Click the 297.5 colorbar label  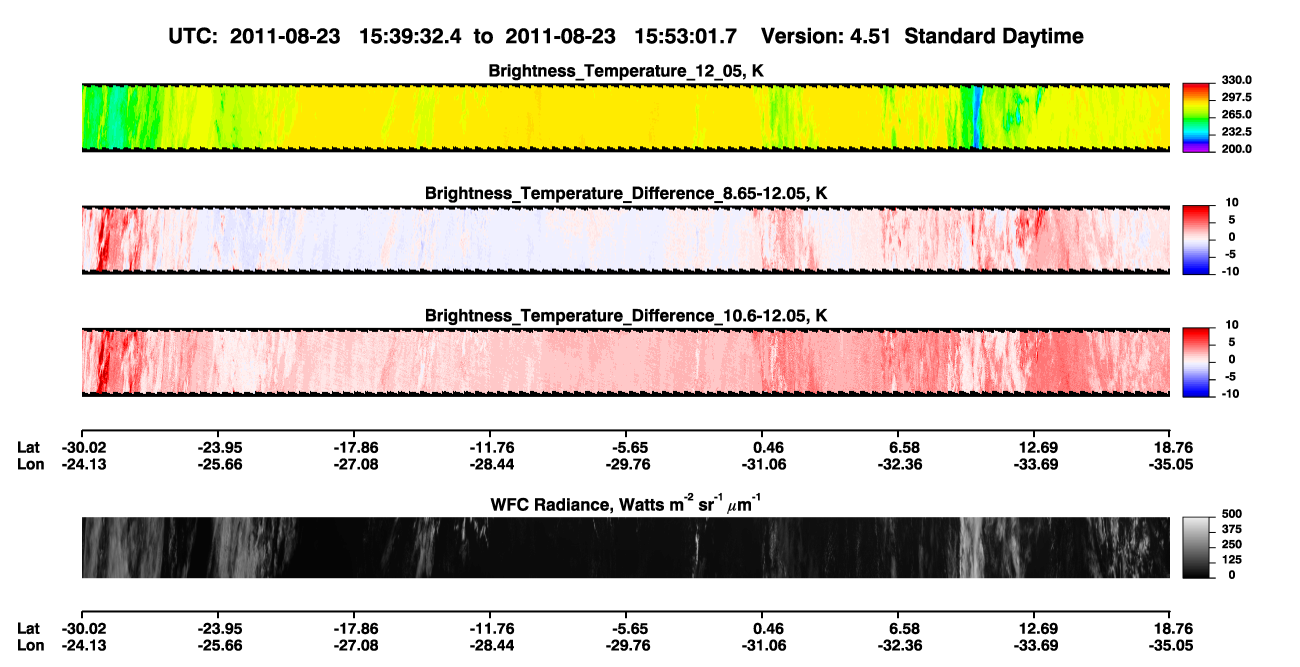point(1235,98)
